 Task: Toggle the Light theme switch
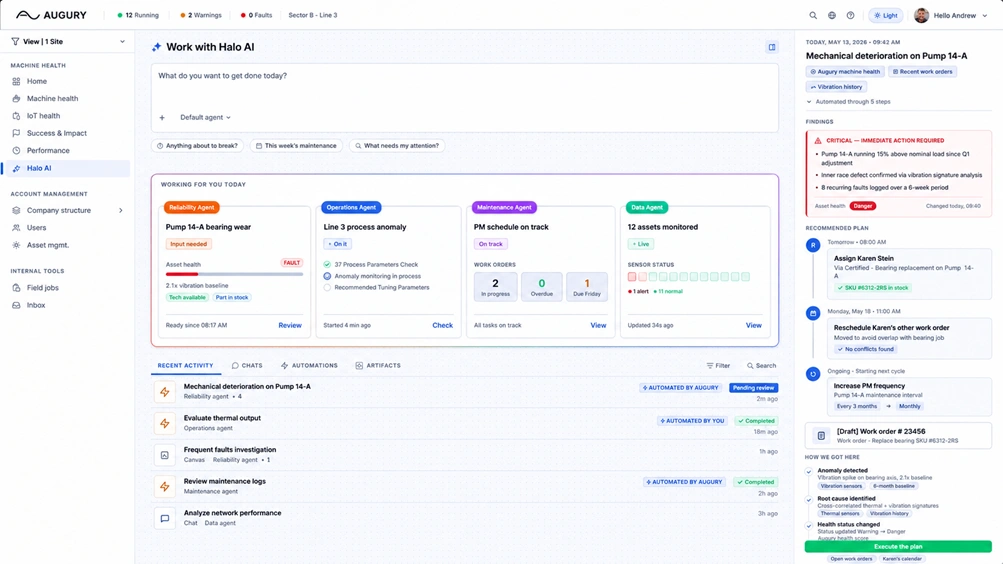coord(885,15)
